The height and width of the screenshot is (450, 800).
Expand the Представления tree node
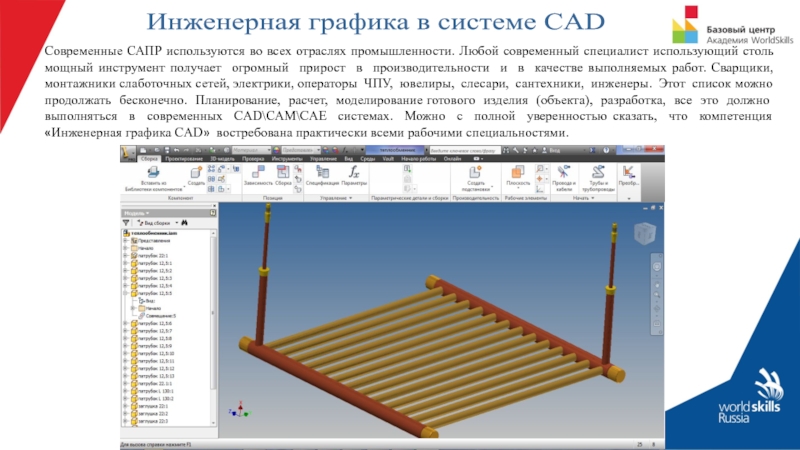[x=125, y=241]
